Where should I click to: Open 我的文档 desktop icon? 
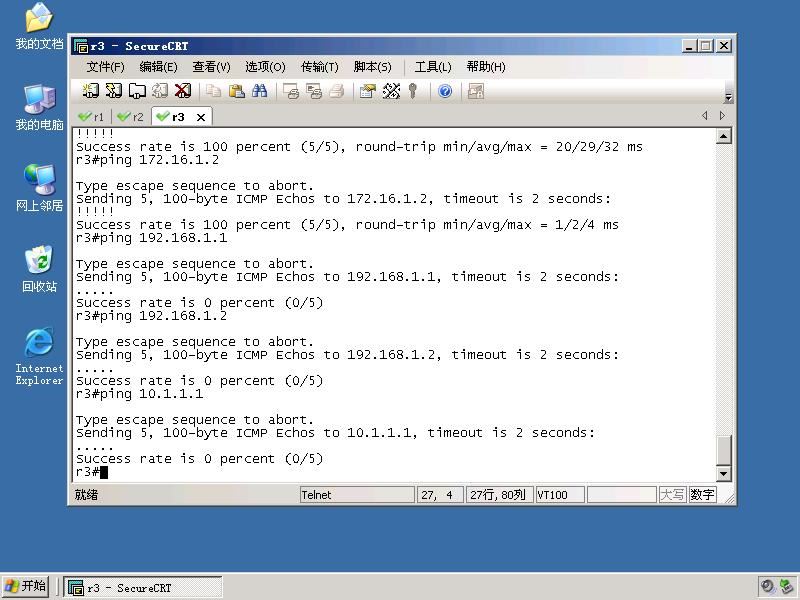tap(39, 27)
